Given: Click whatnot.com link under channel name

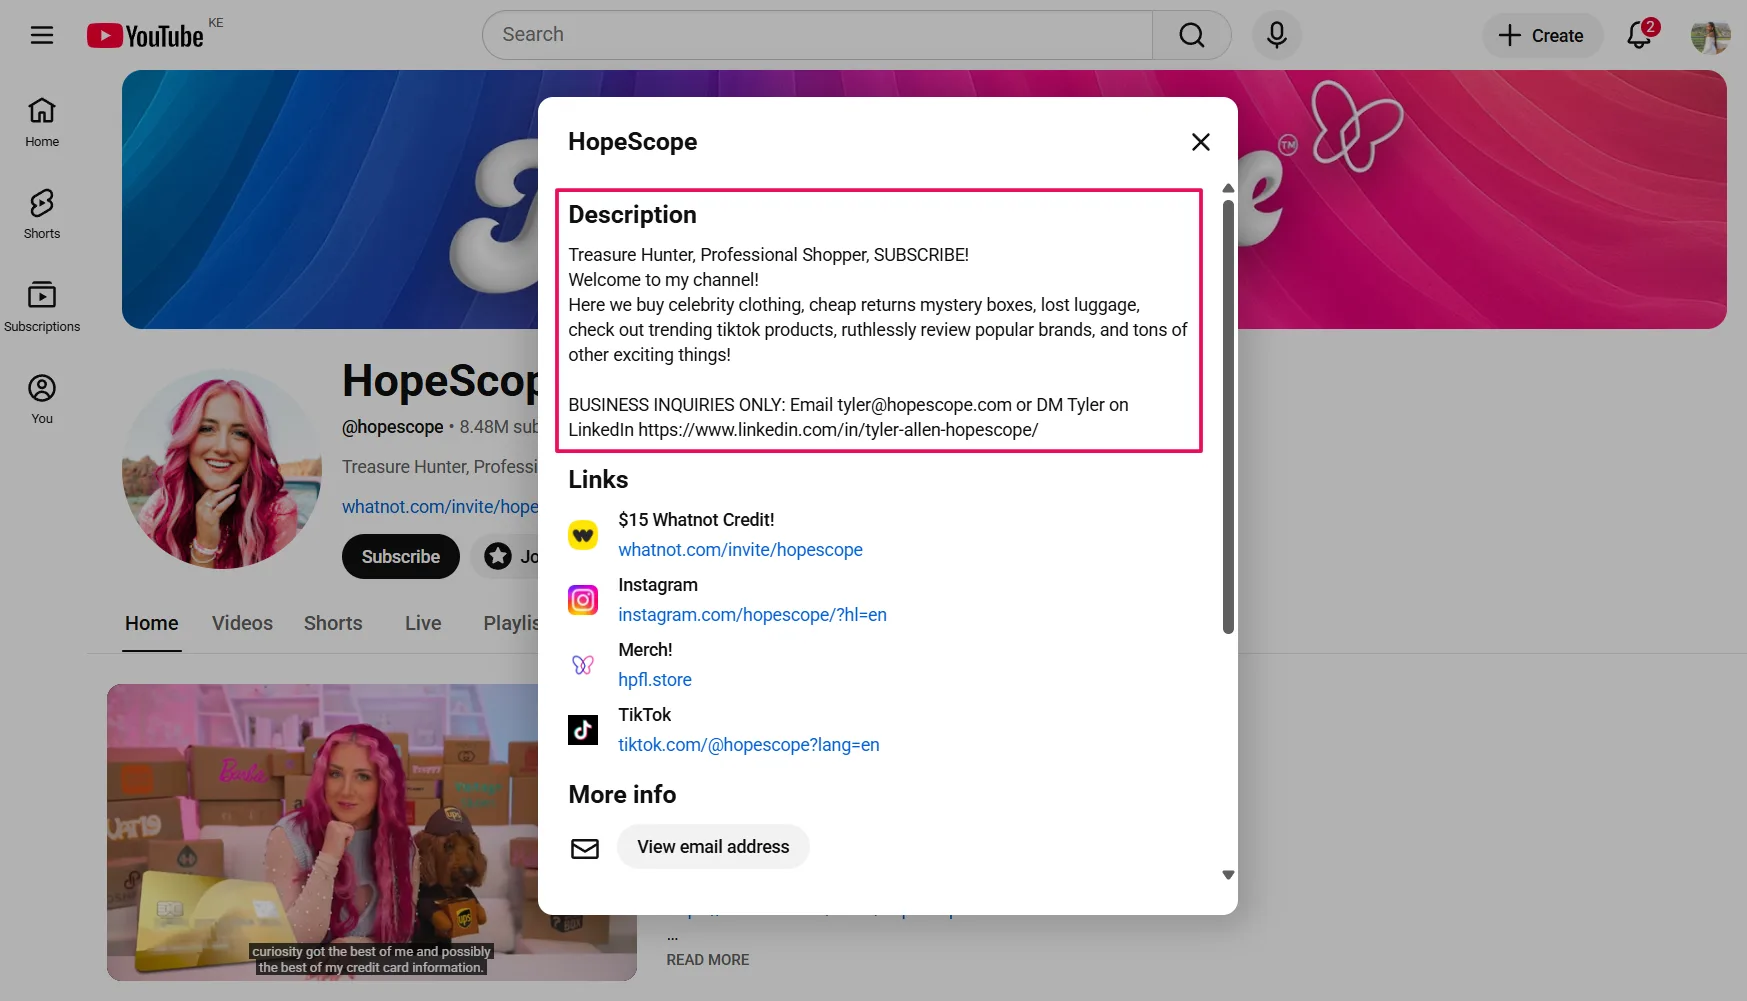Looking at the screenshot, I should click(440, 507).
